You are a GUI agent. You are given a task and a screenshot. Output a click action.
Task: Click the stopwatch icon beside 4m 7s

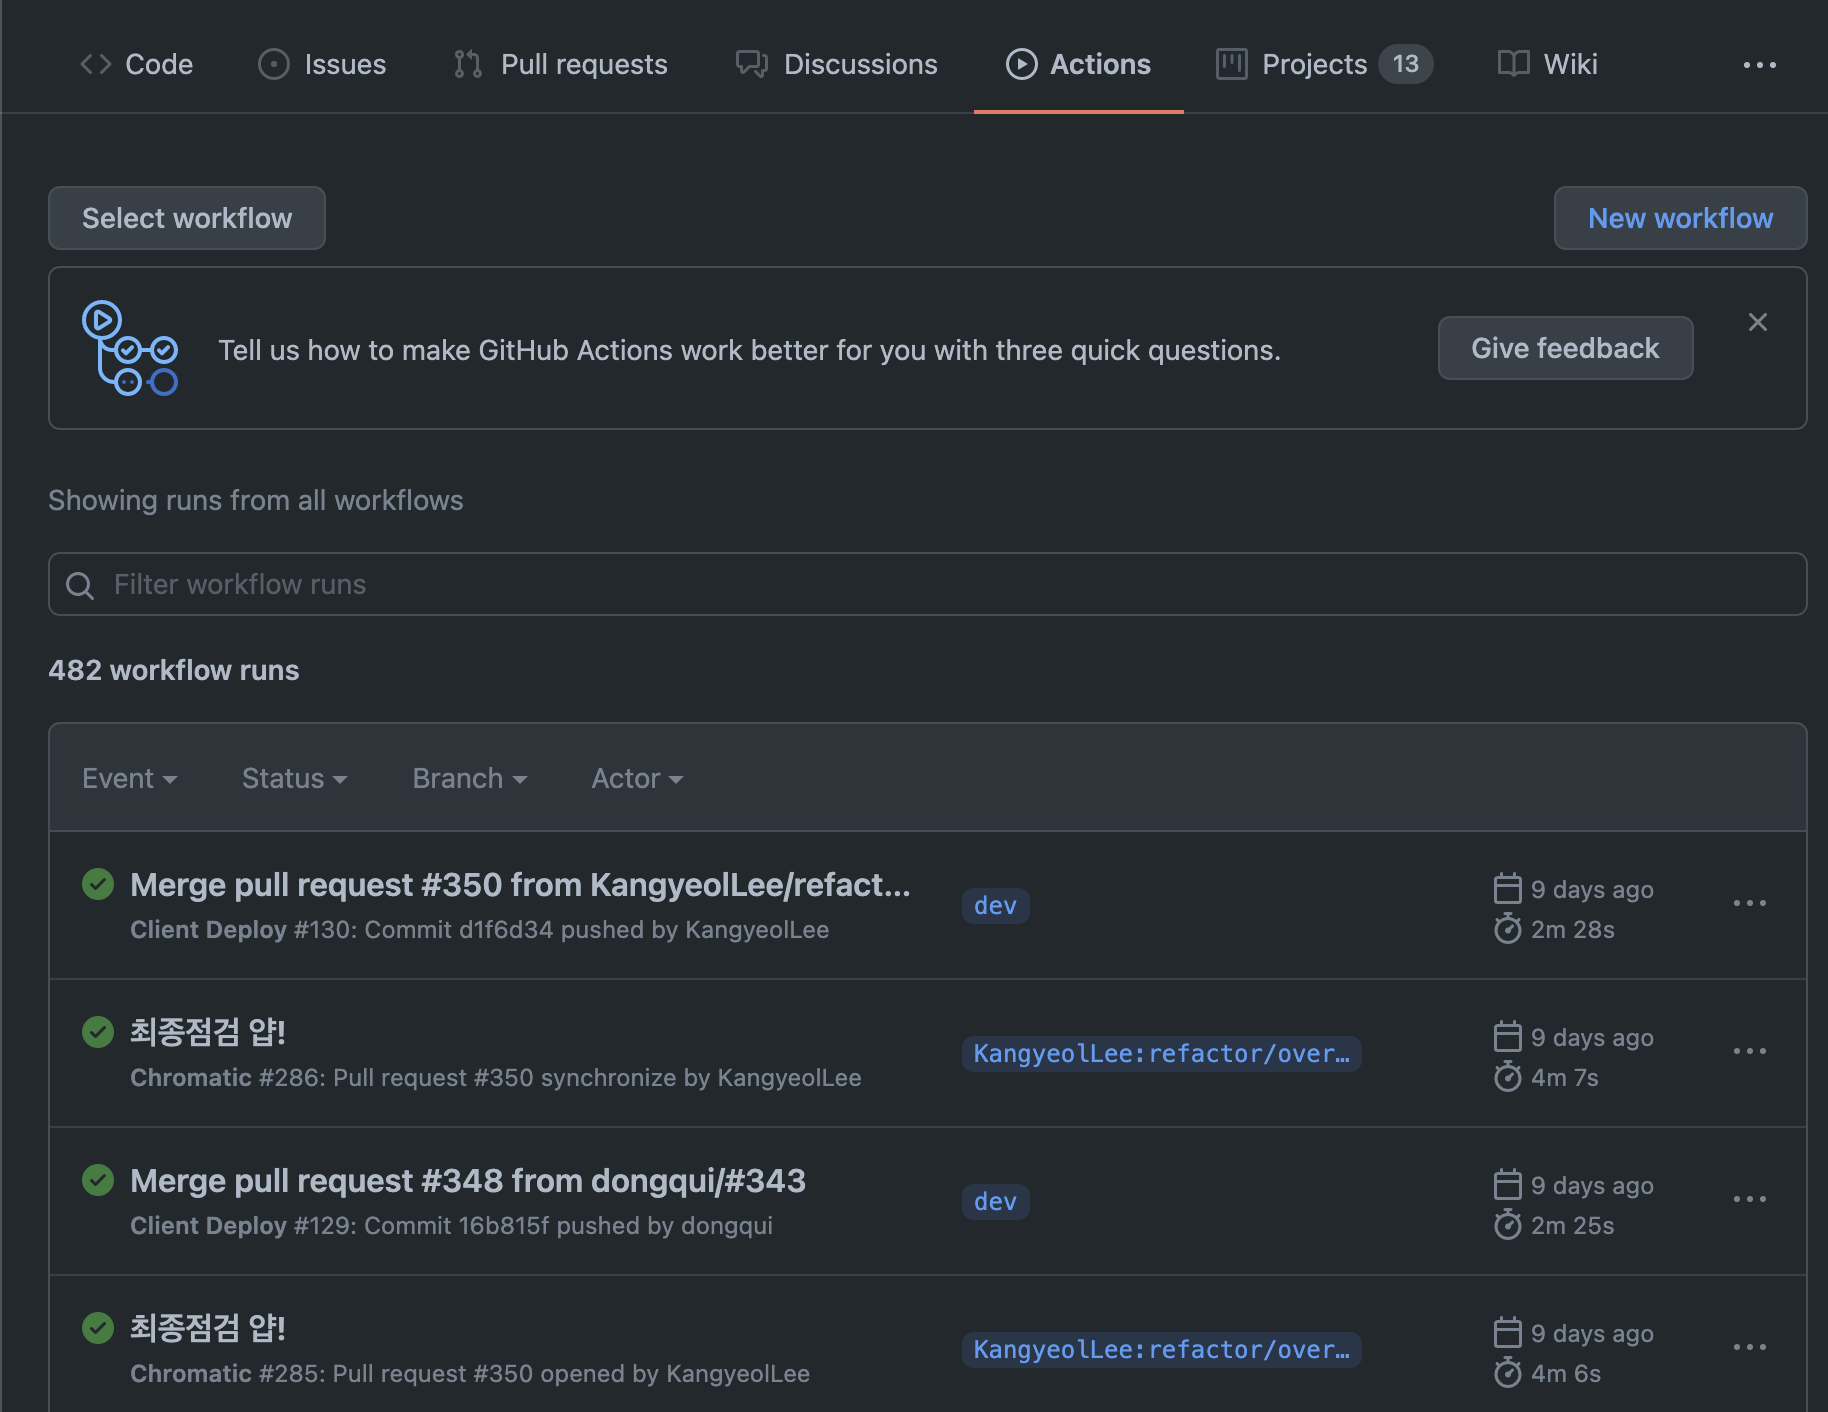tap(1508, 1077)
